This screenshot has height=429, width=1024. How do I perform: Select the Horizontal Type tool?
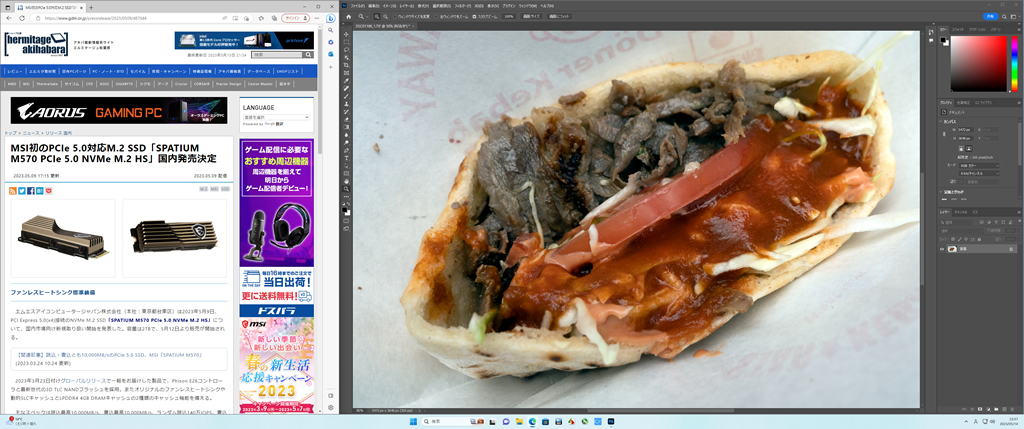(x=346, y=158)
